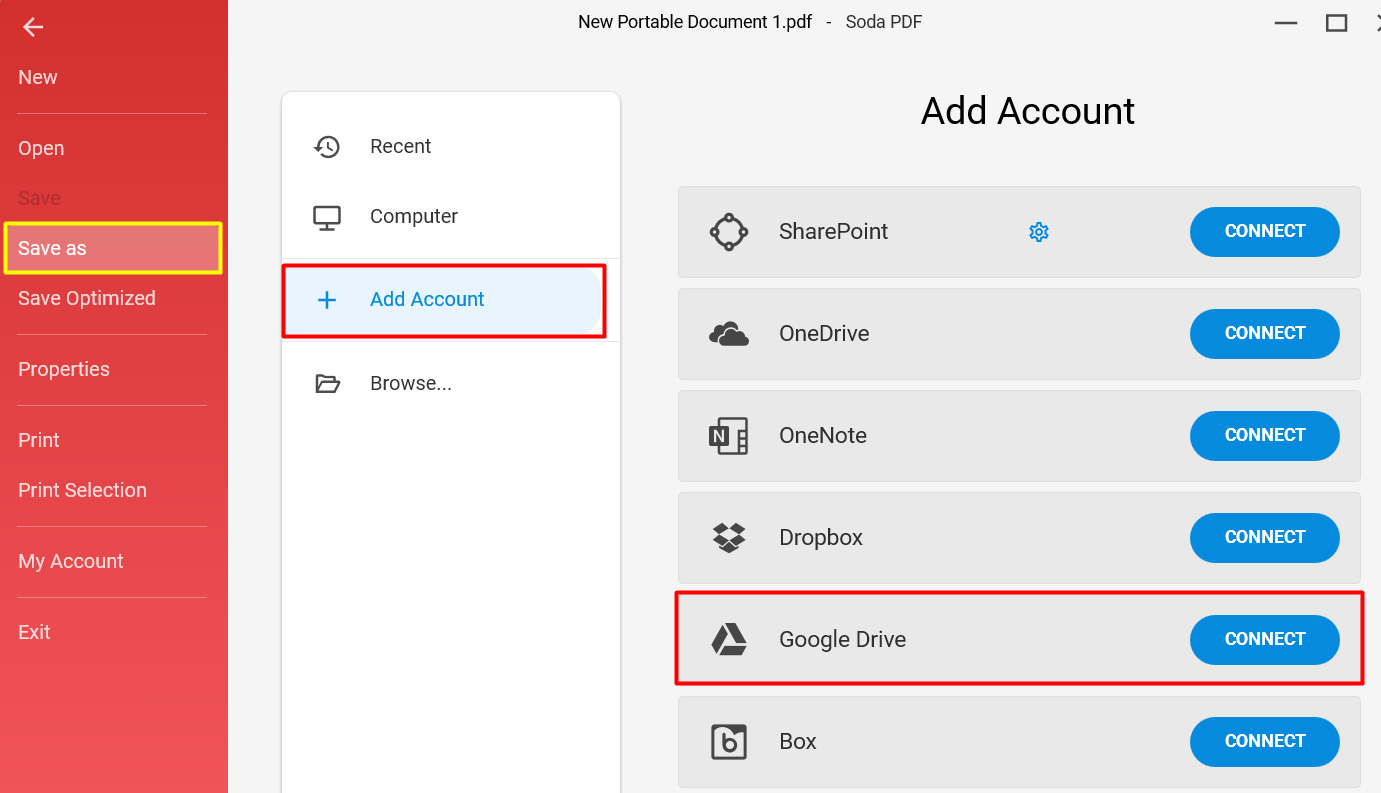Select Open in the file menu
The height and width of the screenshot is (793, 1381).
(x=41, y=148)
